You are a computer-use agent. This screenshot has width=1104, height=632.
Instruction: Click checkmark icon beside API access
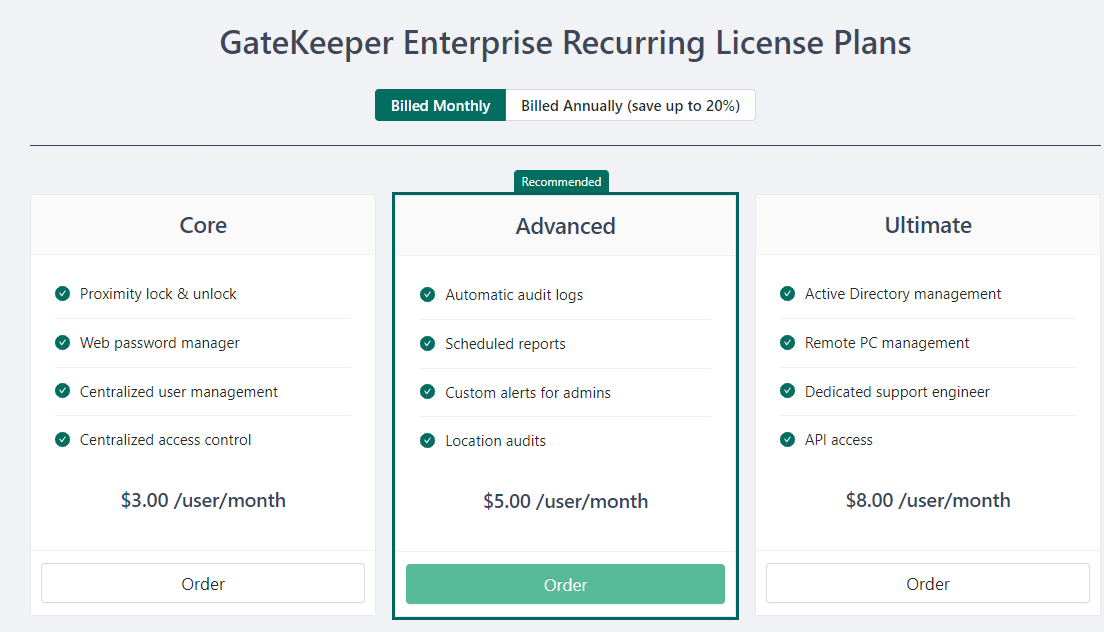click(787, 440)
